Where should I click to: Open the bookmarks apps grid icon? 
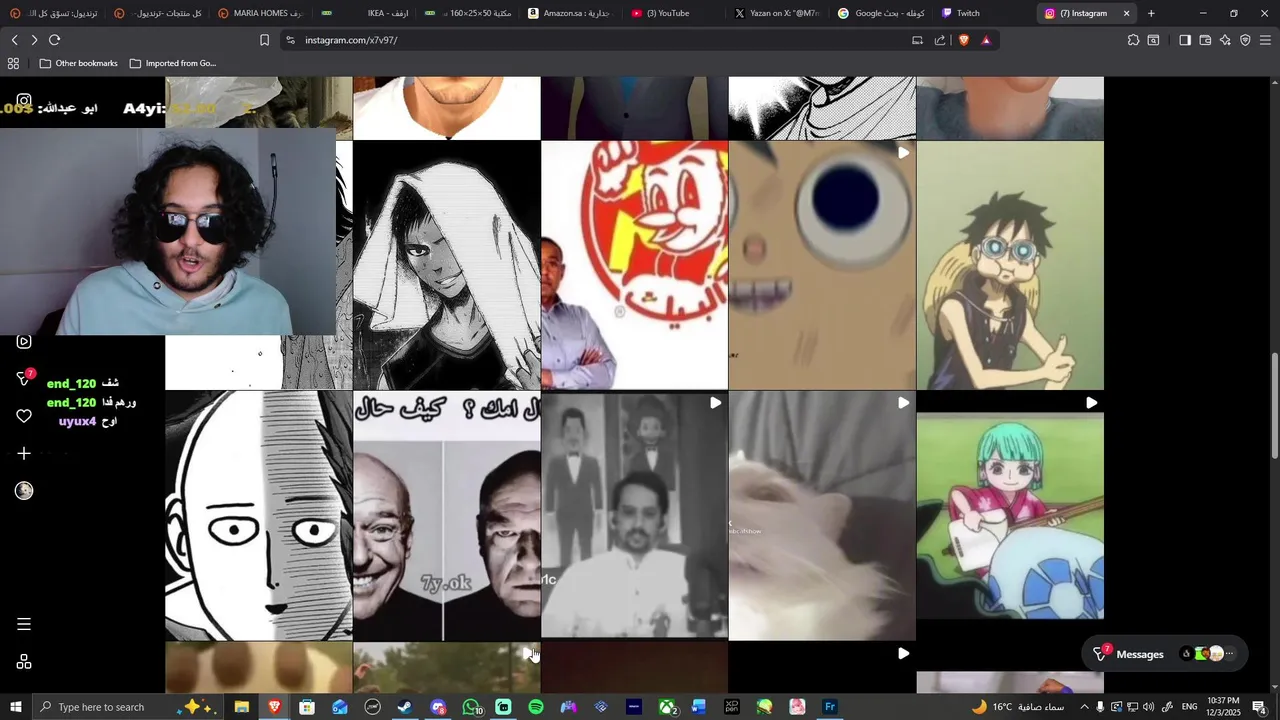tap(13, 63)
